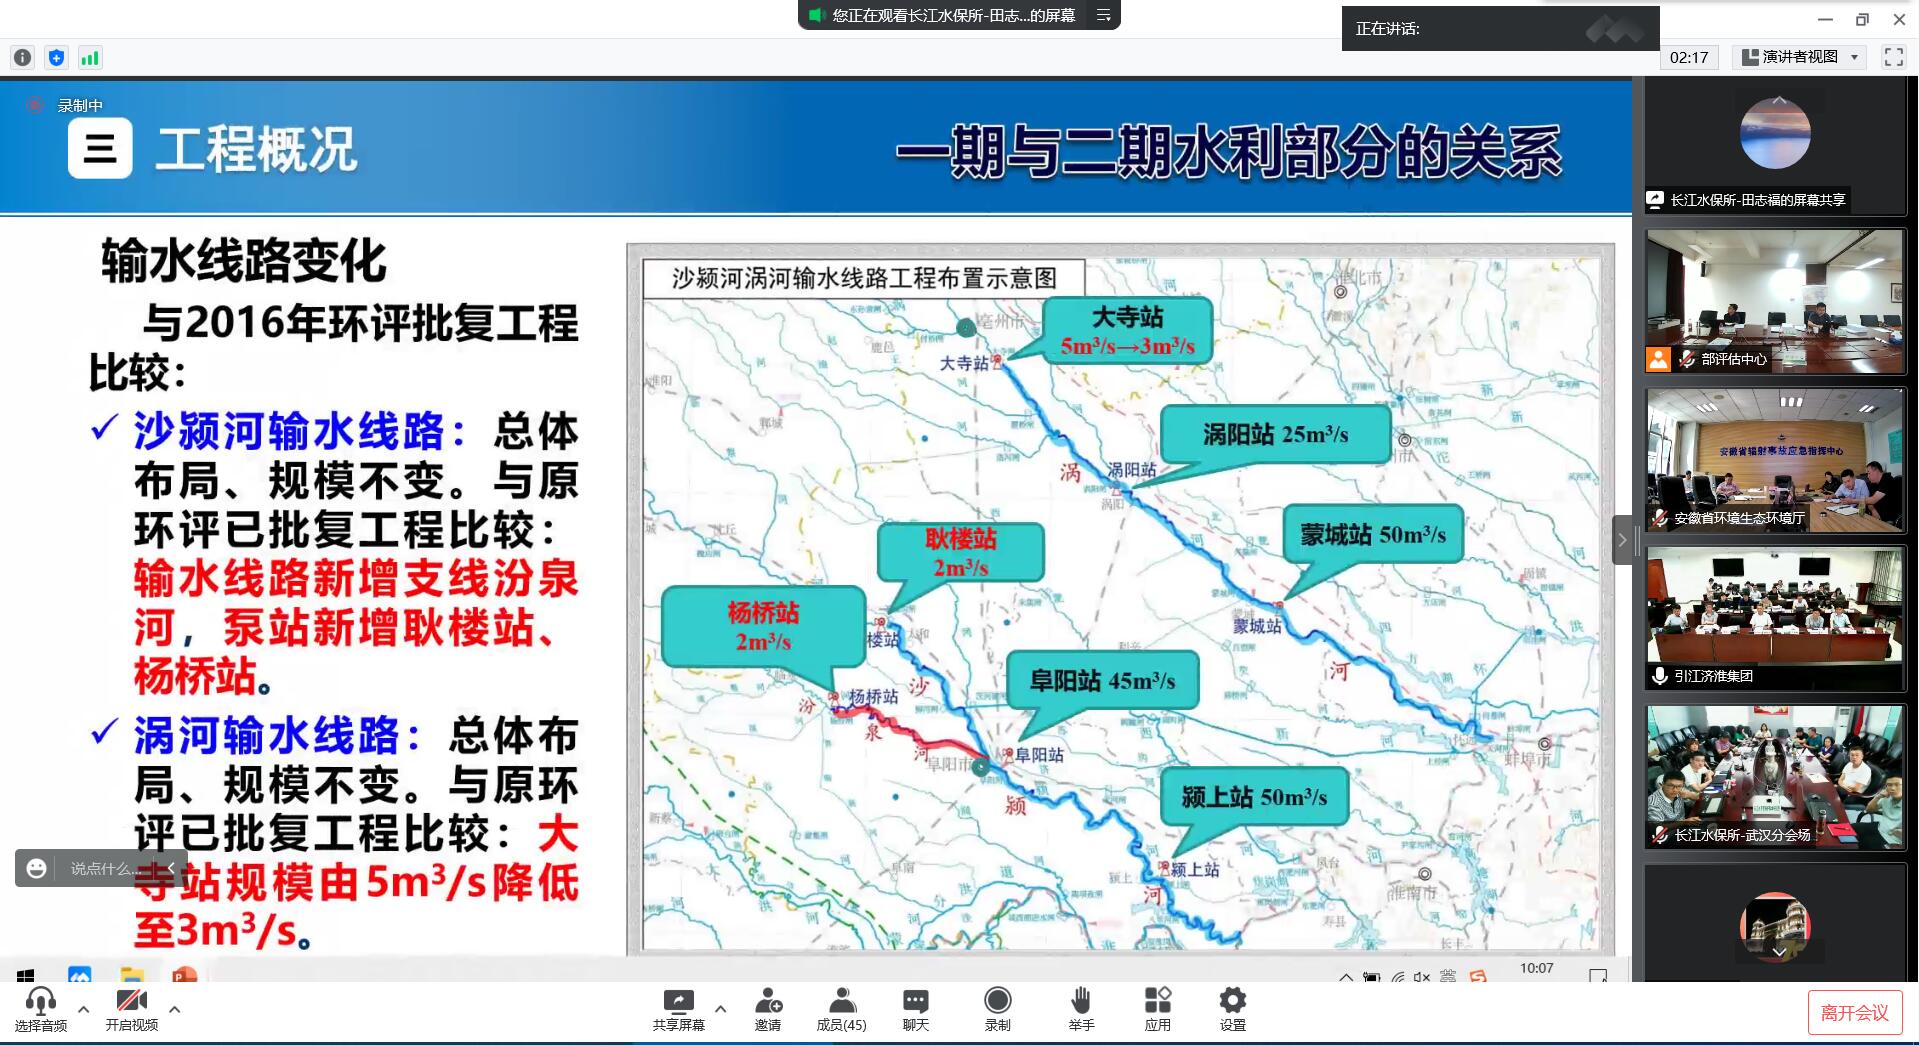
Task: Open the Members (成员 45) panel
Action: coord(841,1009)
